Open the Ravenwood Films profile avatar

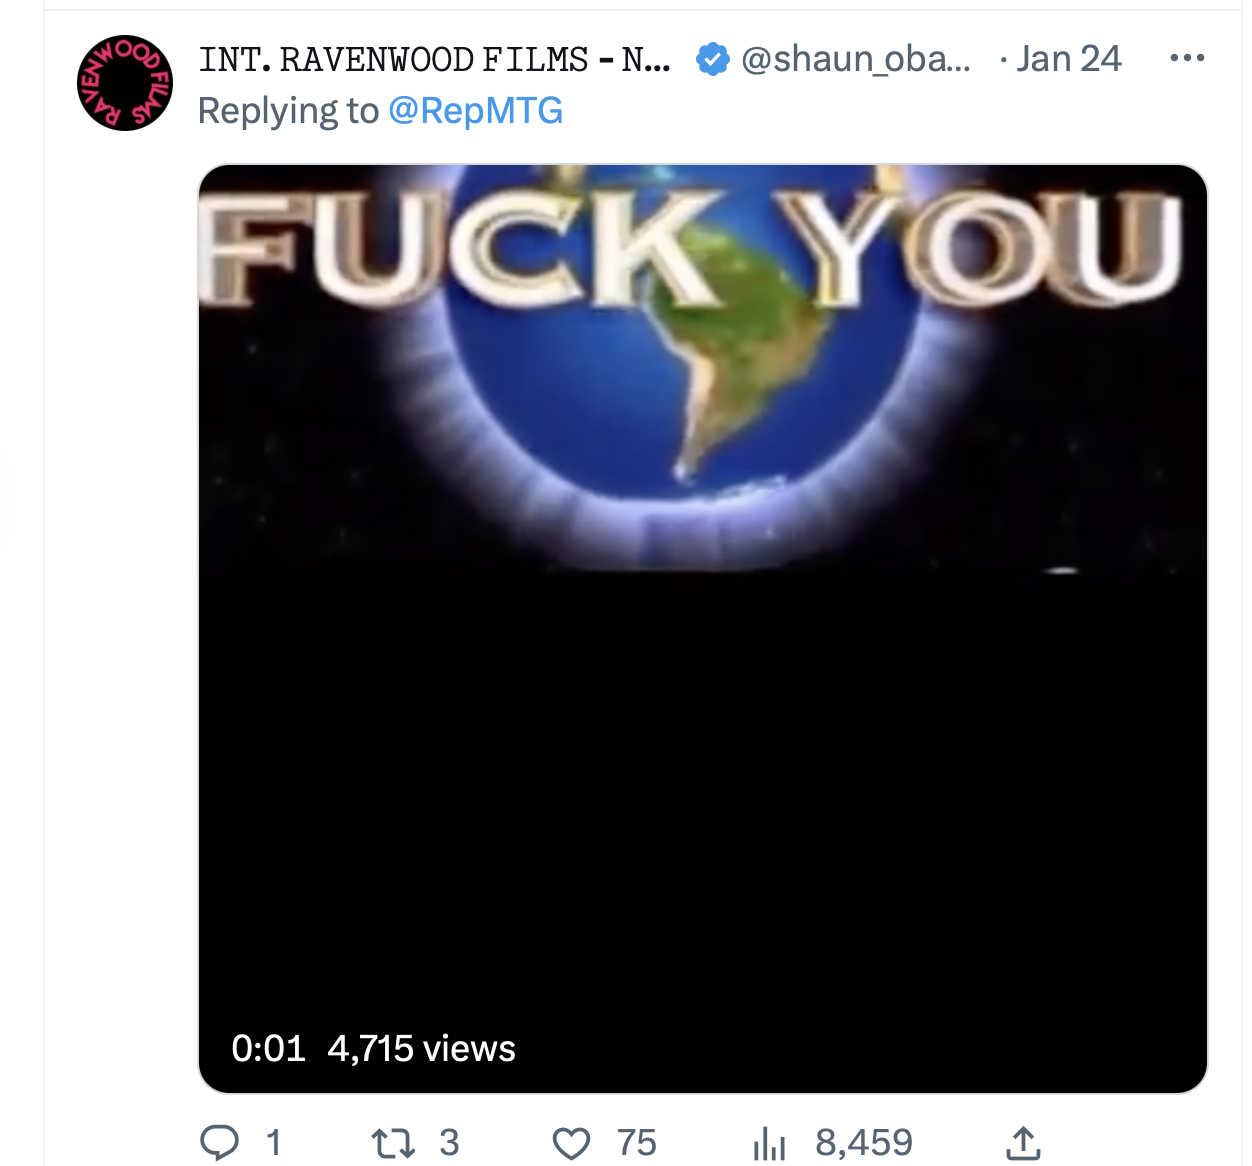(x=125, y=83)
